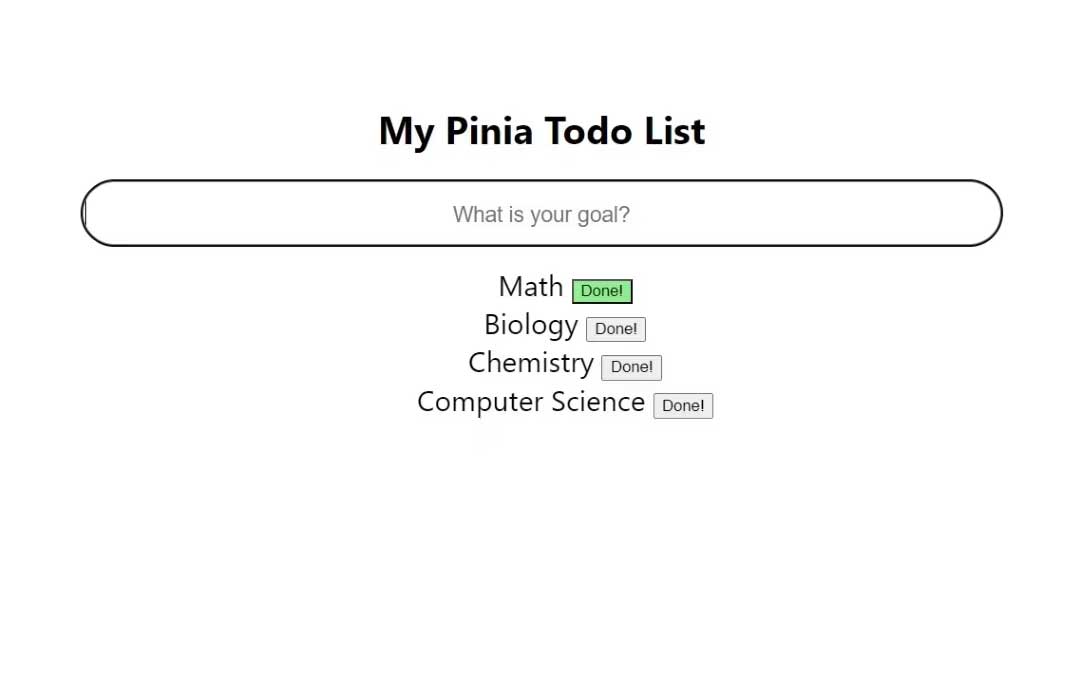Click the green Done! button beside Math
Screen dimensions: 1086x700
(x=602, y=291)
